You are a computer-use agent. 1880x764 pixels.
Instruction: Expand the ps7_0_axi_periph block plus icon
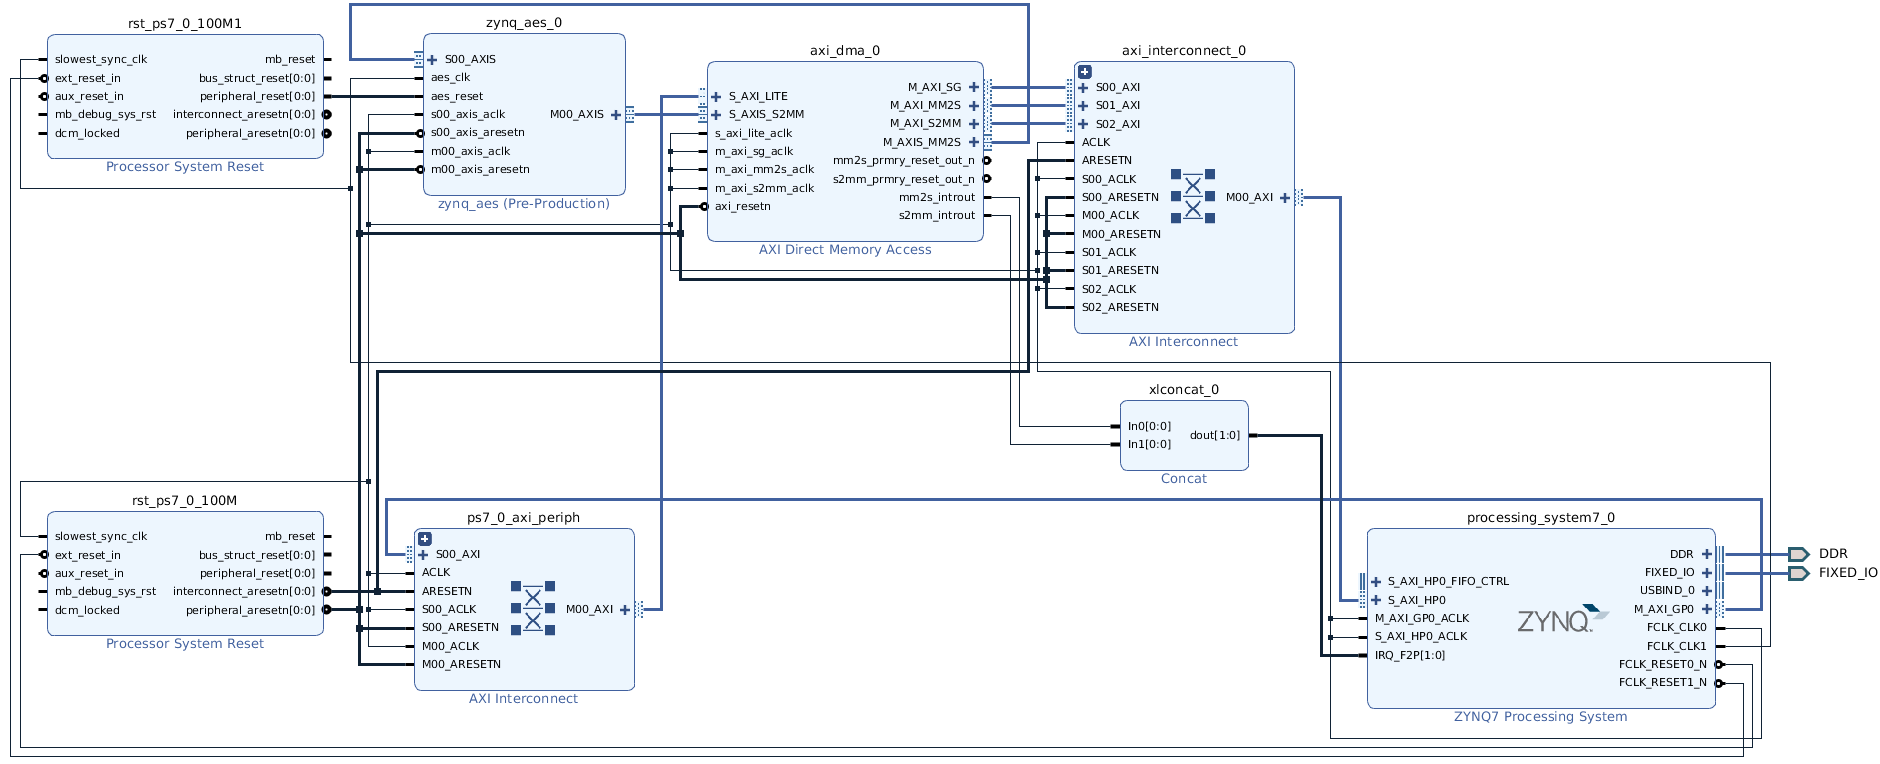point(425,539)
